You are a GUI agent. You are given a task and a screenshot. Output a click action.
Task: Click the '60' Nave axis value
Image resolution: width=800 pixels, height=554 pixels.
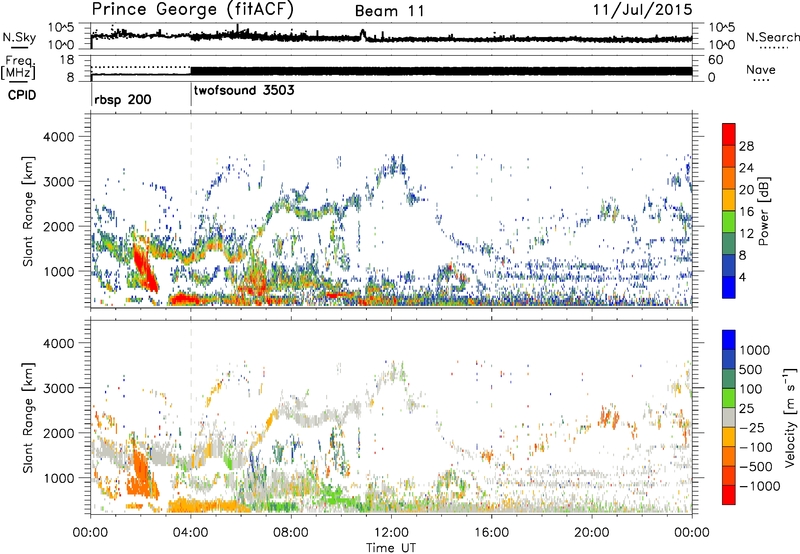715,60
